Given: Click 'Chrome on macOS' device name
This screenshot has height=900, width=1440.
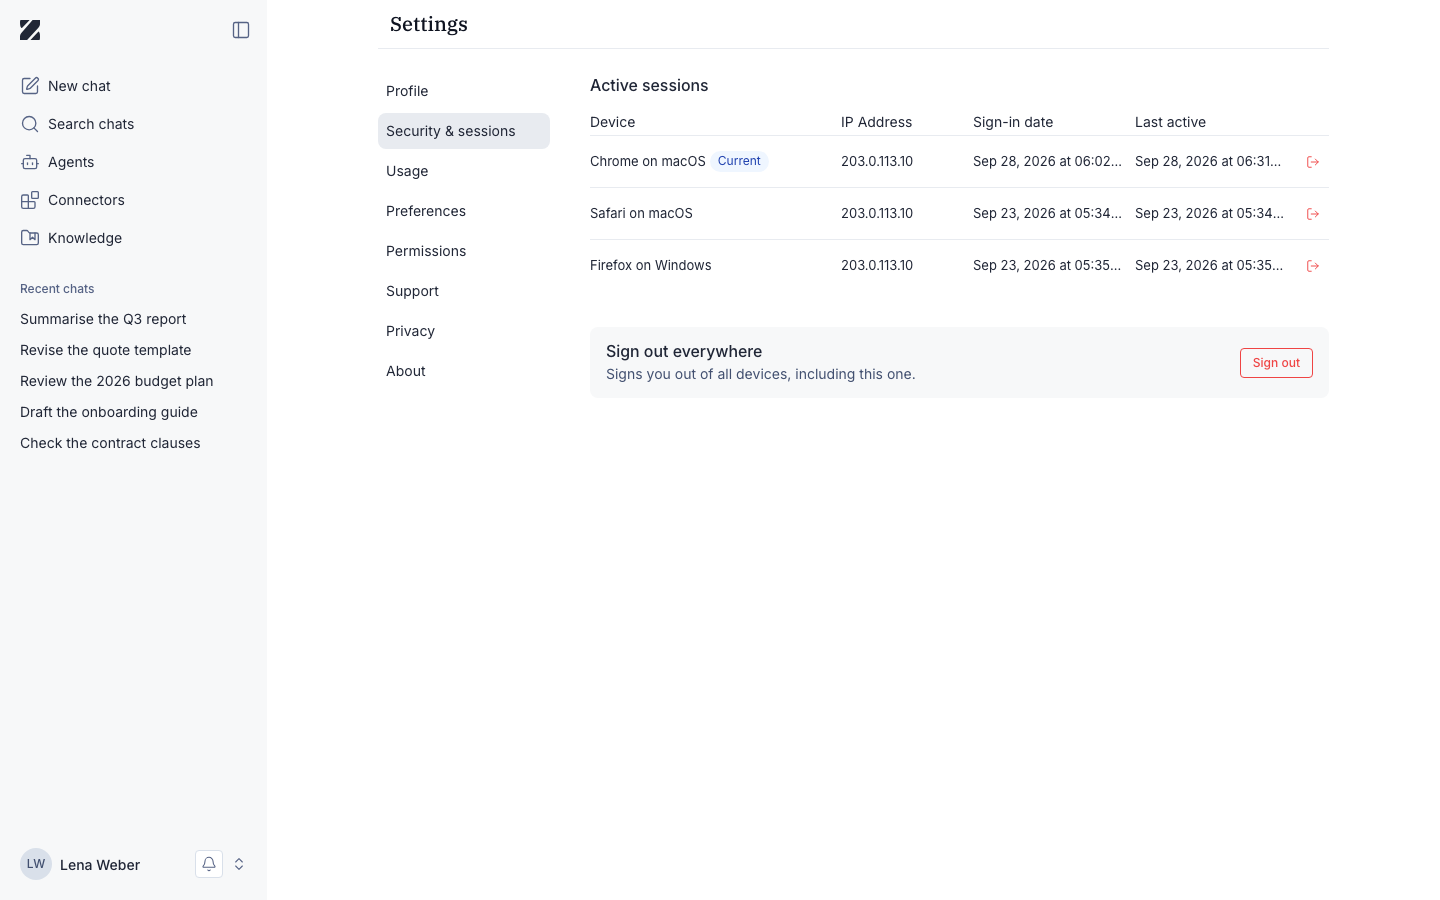Looking at the screenshot, I should pos(648,161).
